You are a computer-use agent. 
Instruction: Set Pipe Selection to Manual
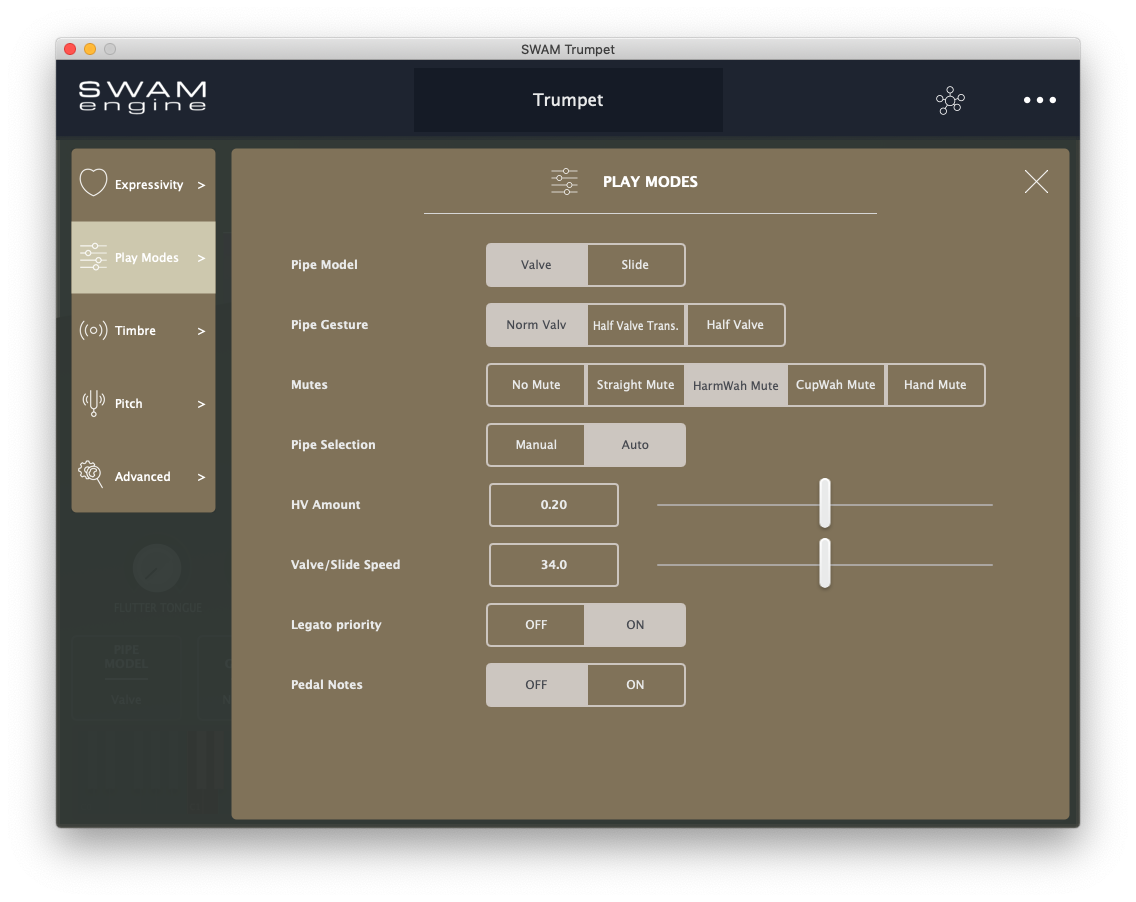[536, 446]
